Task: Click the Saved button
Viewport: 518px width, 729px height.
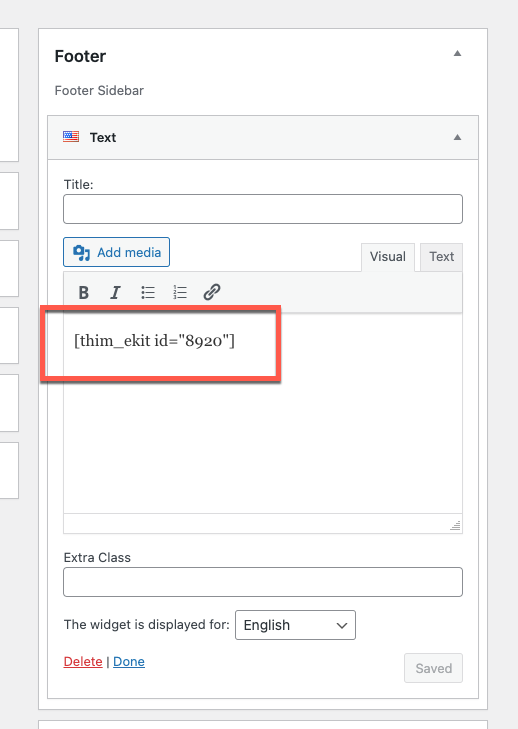Action: click(x=433, y=668)
